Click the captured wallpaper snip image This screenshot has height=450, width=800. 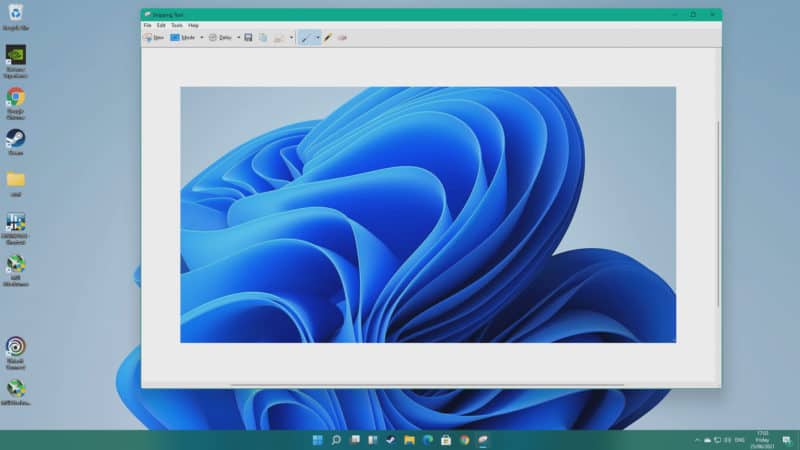click(428, 215)
